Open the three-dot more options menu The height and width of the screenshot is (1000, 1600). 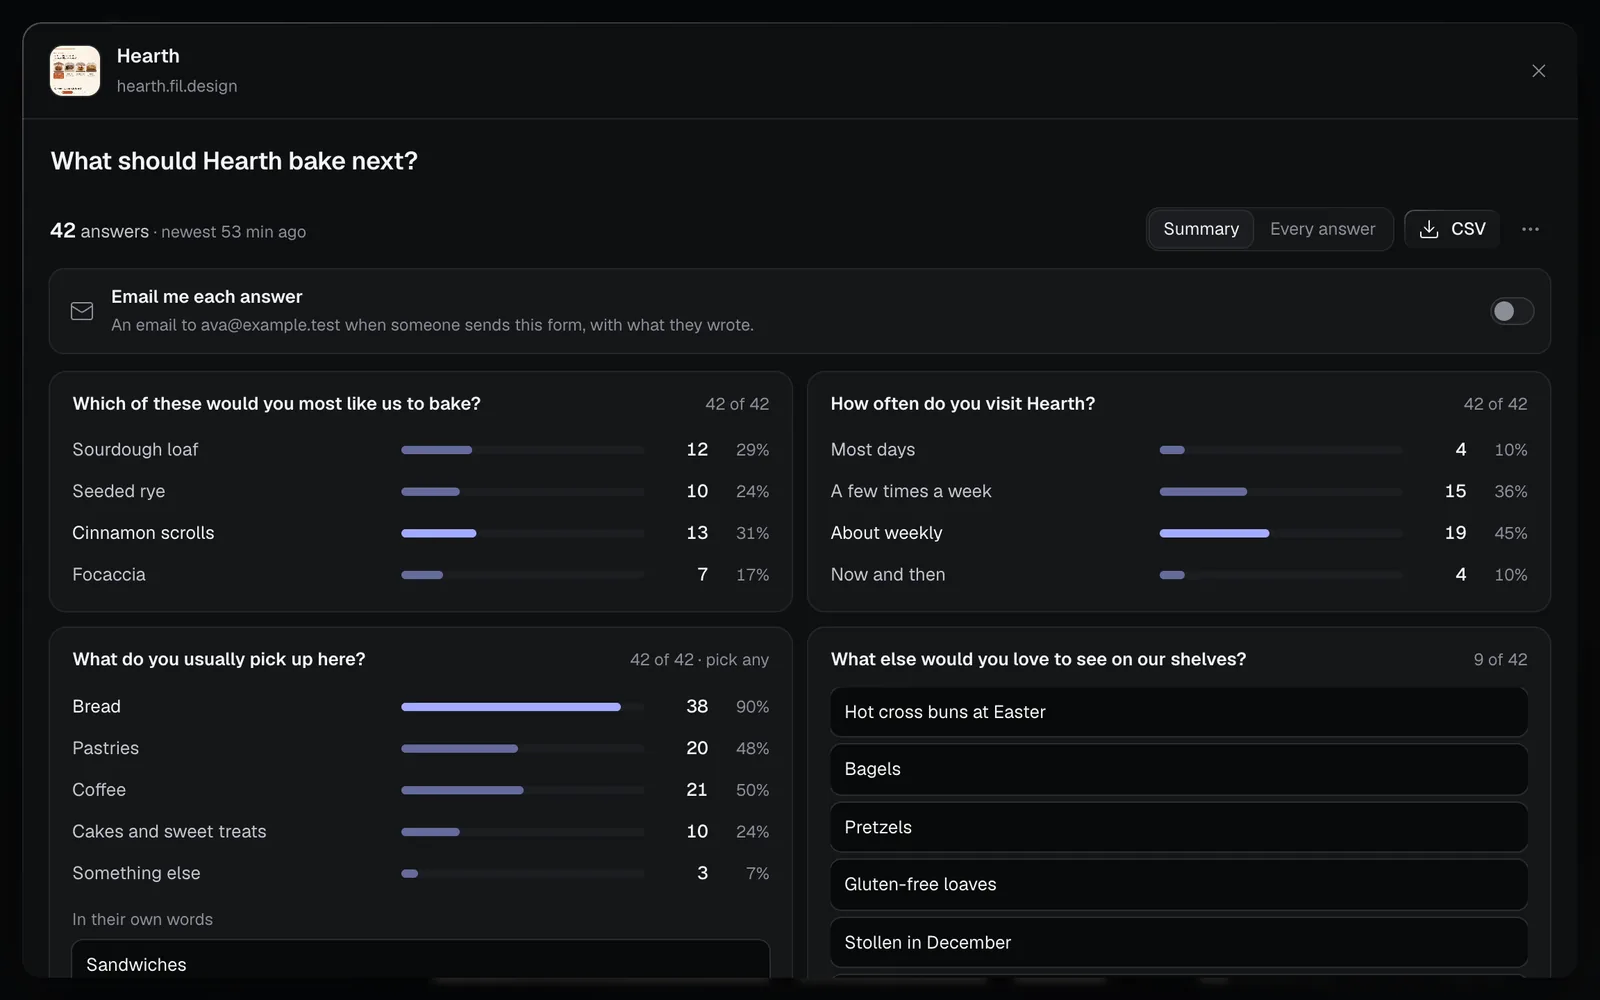(1530, 229)
